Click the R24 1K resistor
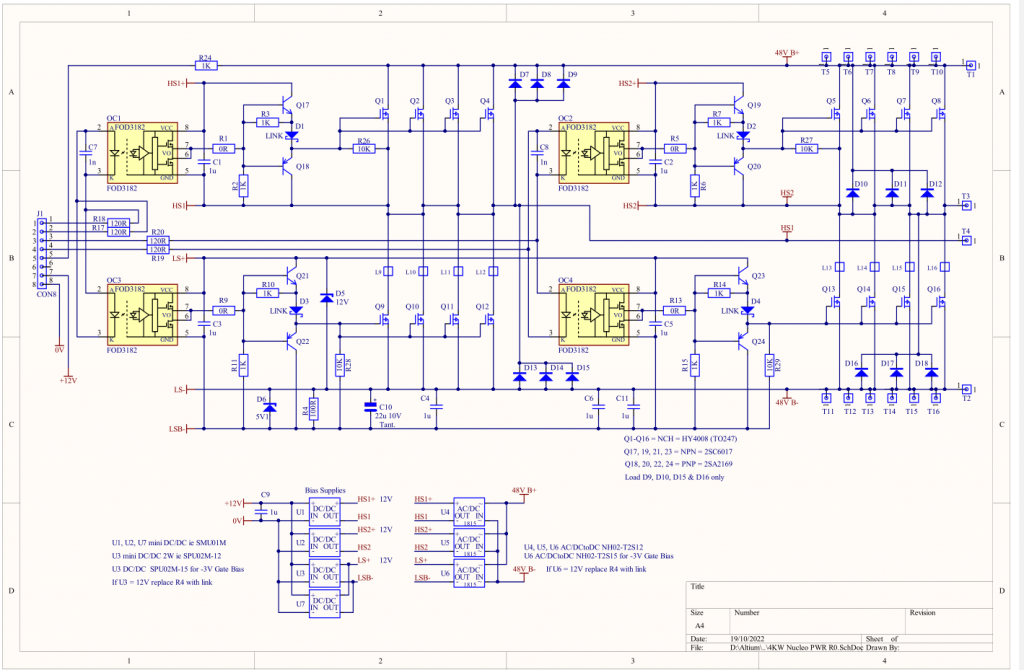The width and height of the screenshot is (1024, 670). (x=205, y=66)
